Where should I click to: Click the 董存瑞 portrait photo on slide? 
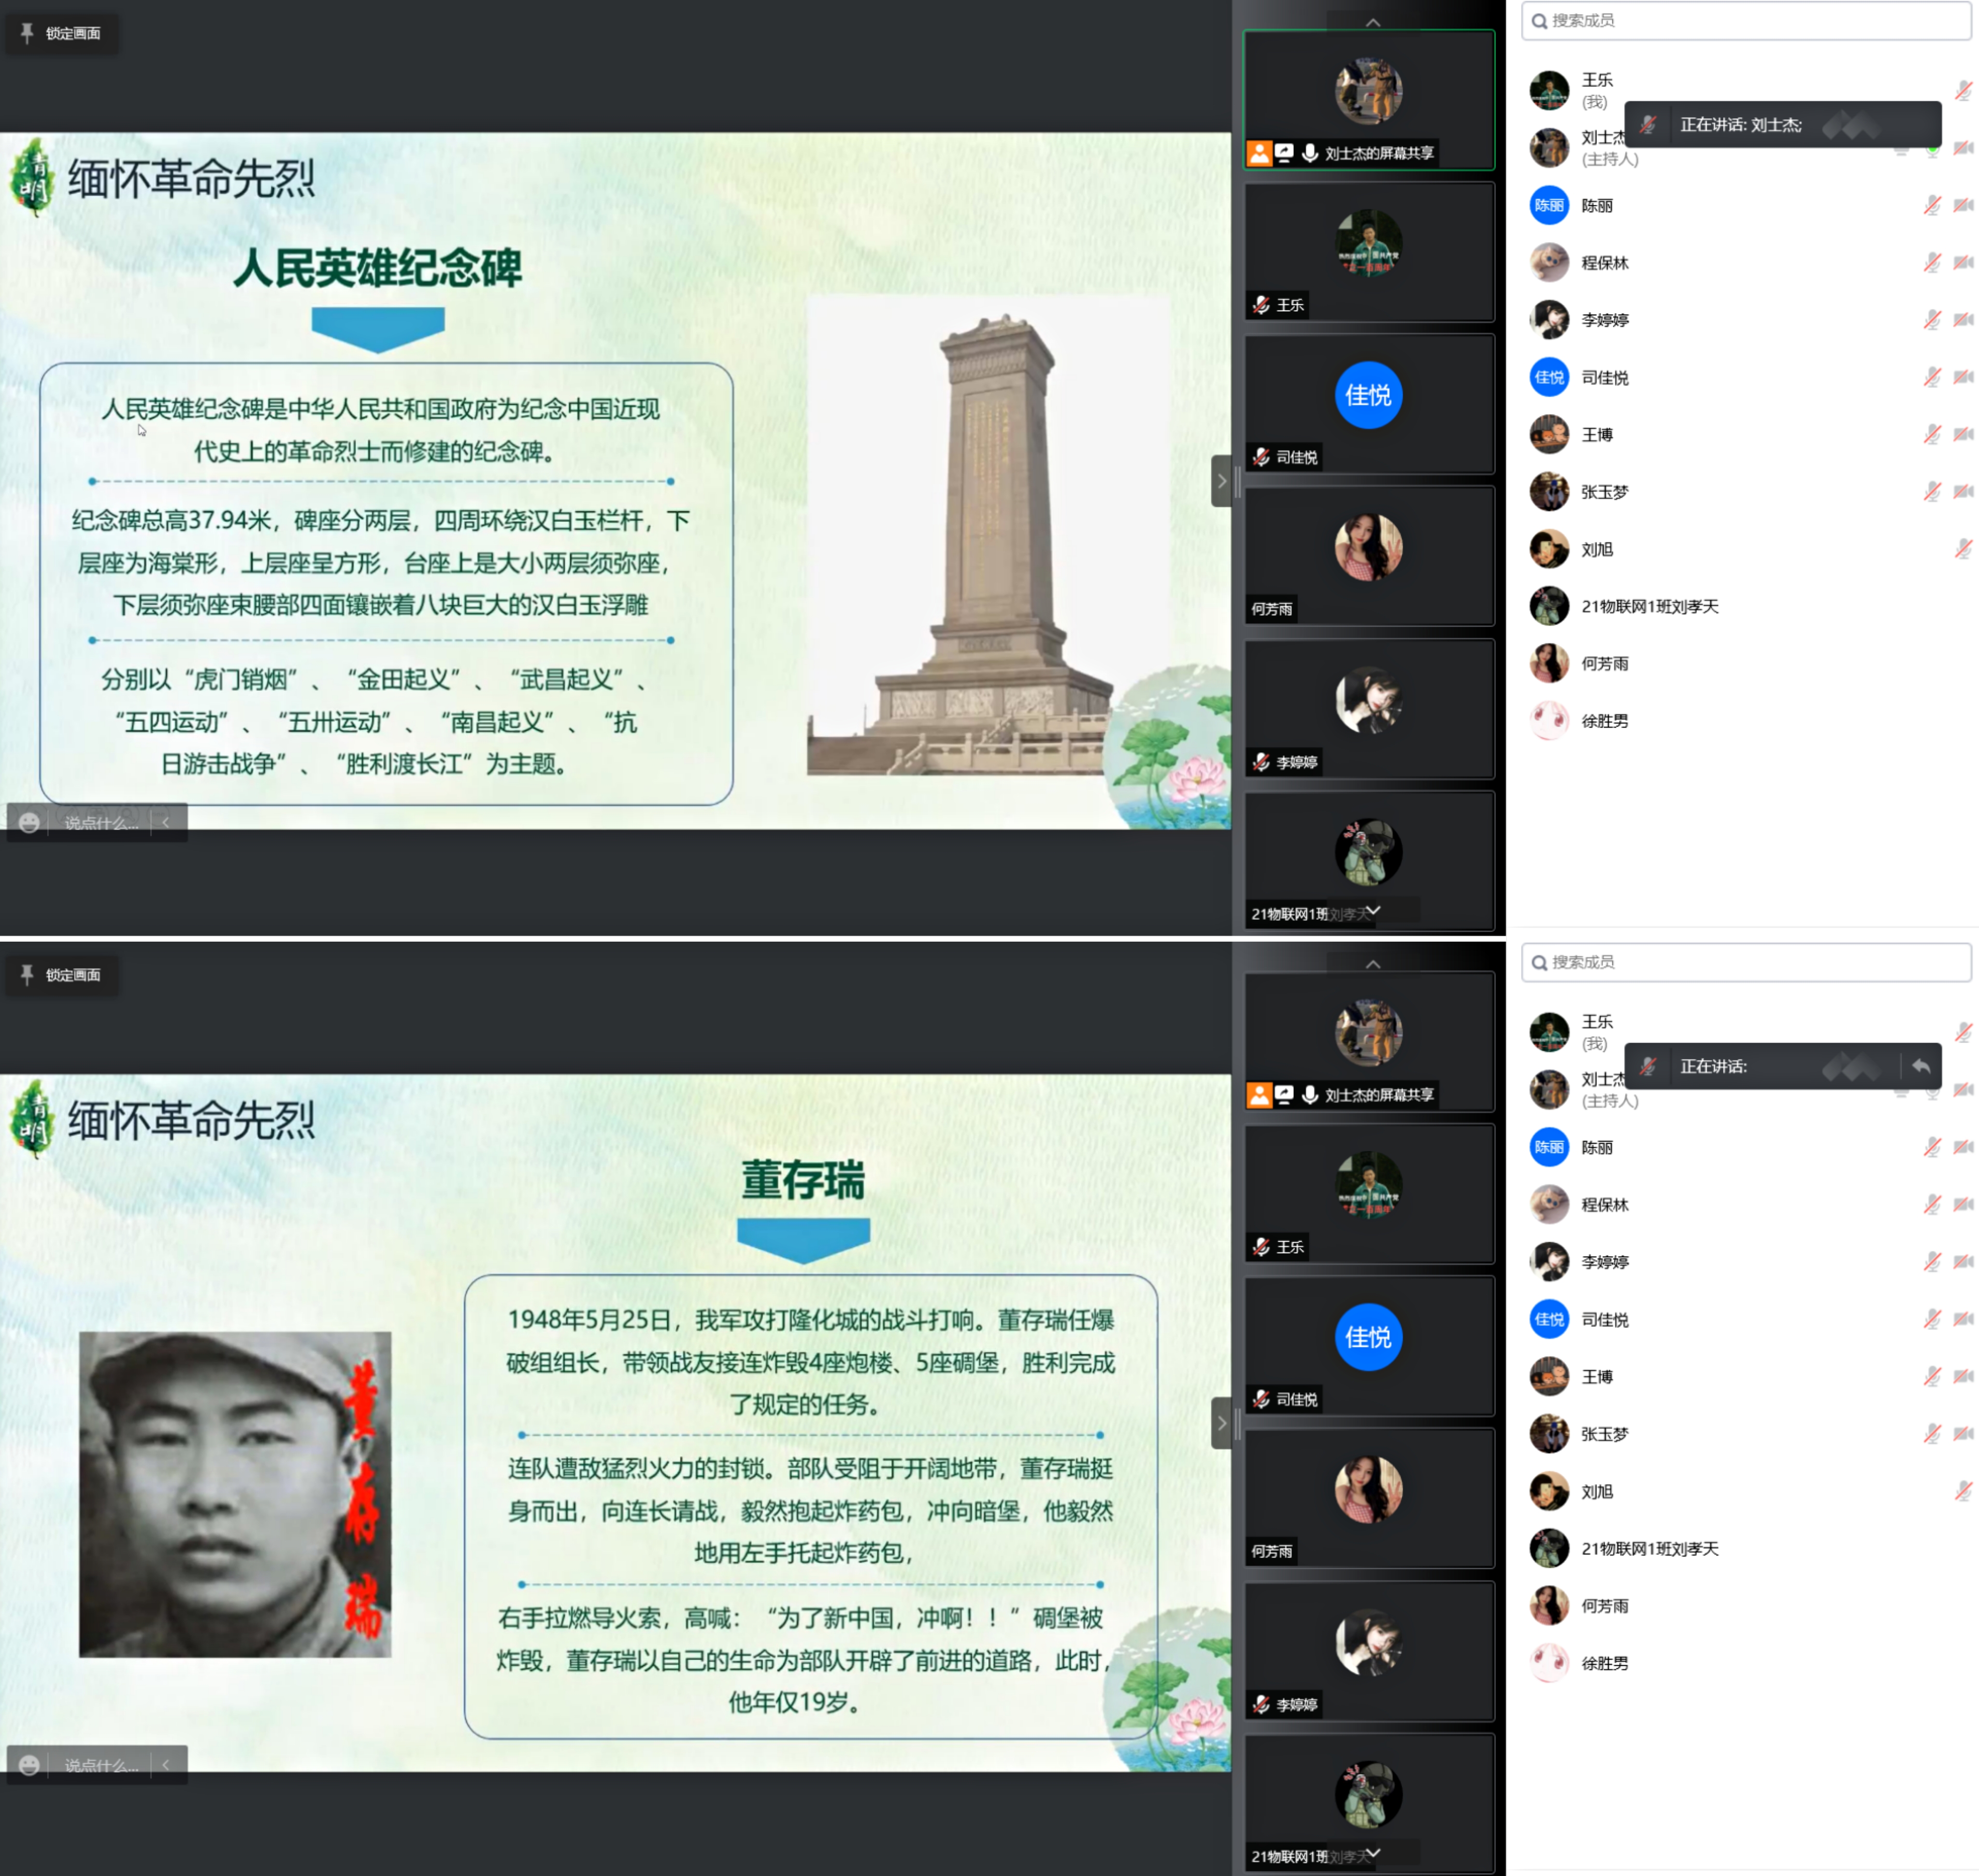pyautogui.click(x=235, y=1494)
